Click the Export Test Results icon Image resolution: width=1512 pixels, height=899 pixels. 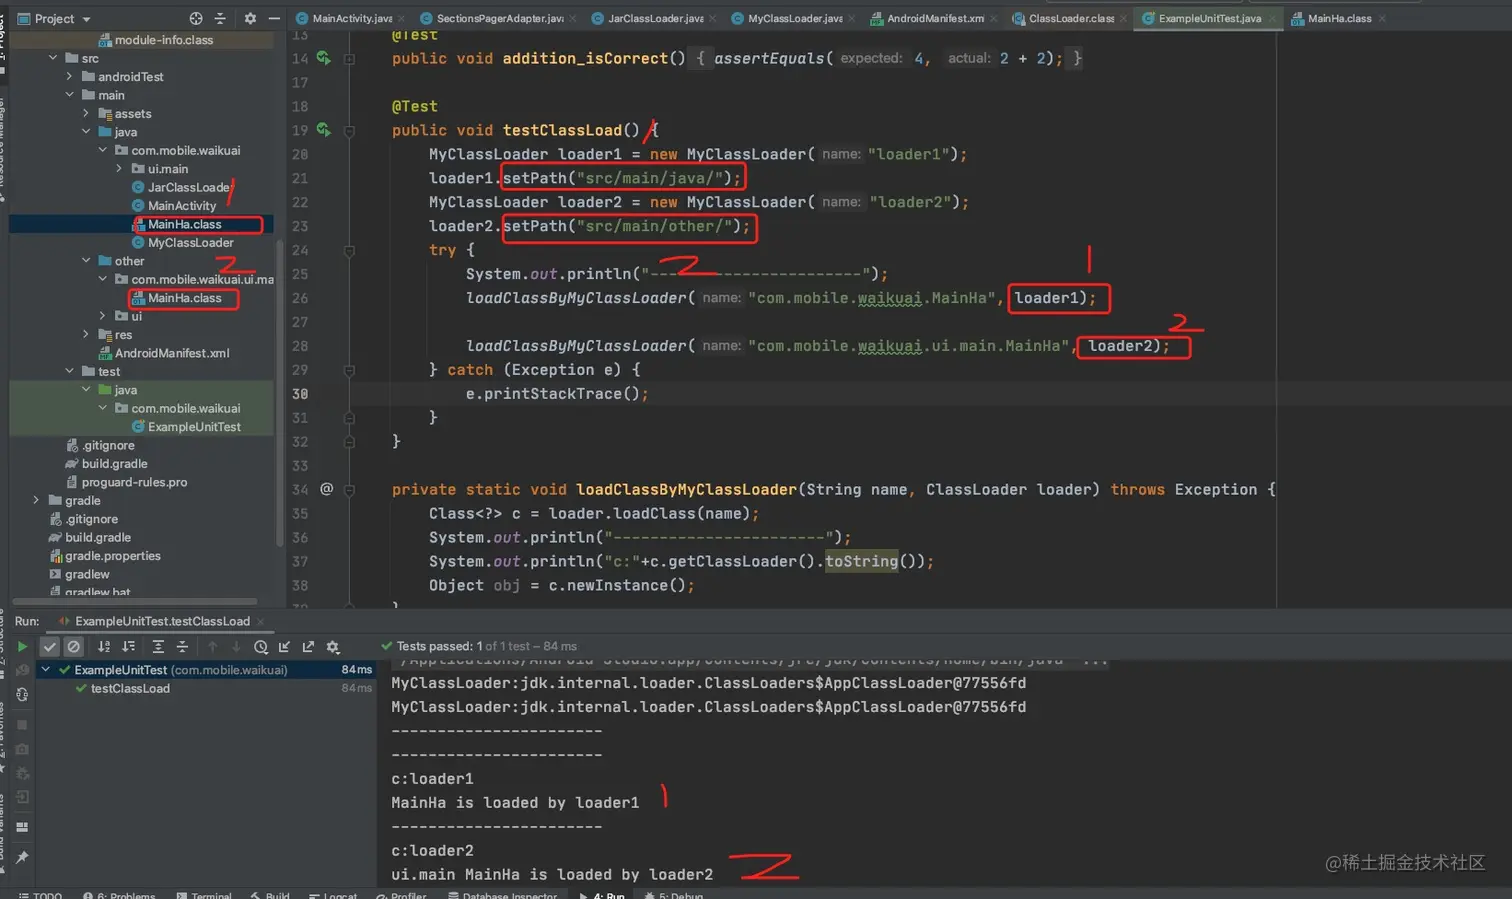(308, 647)
